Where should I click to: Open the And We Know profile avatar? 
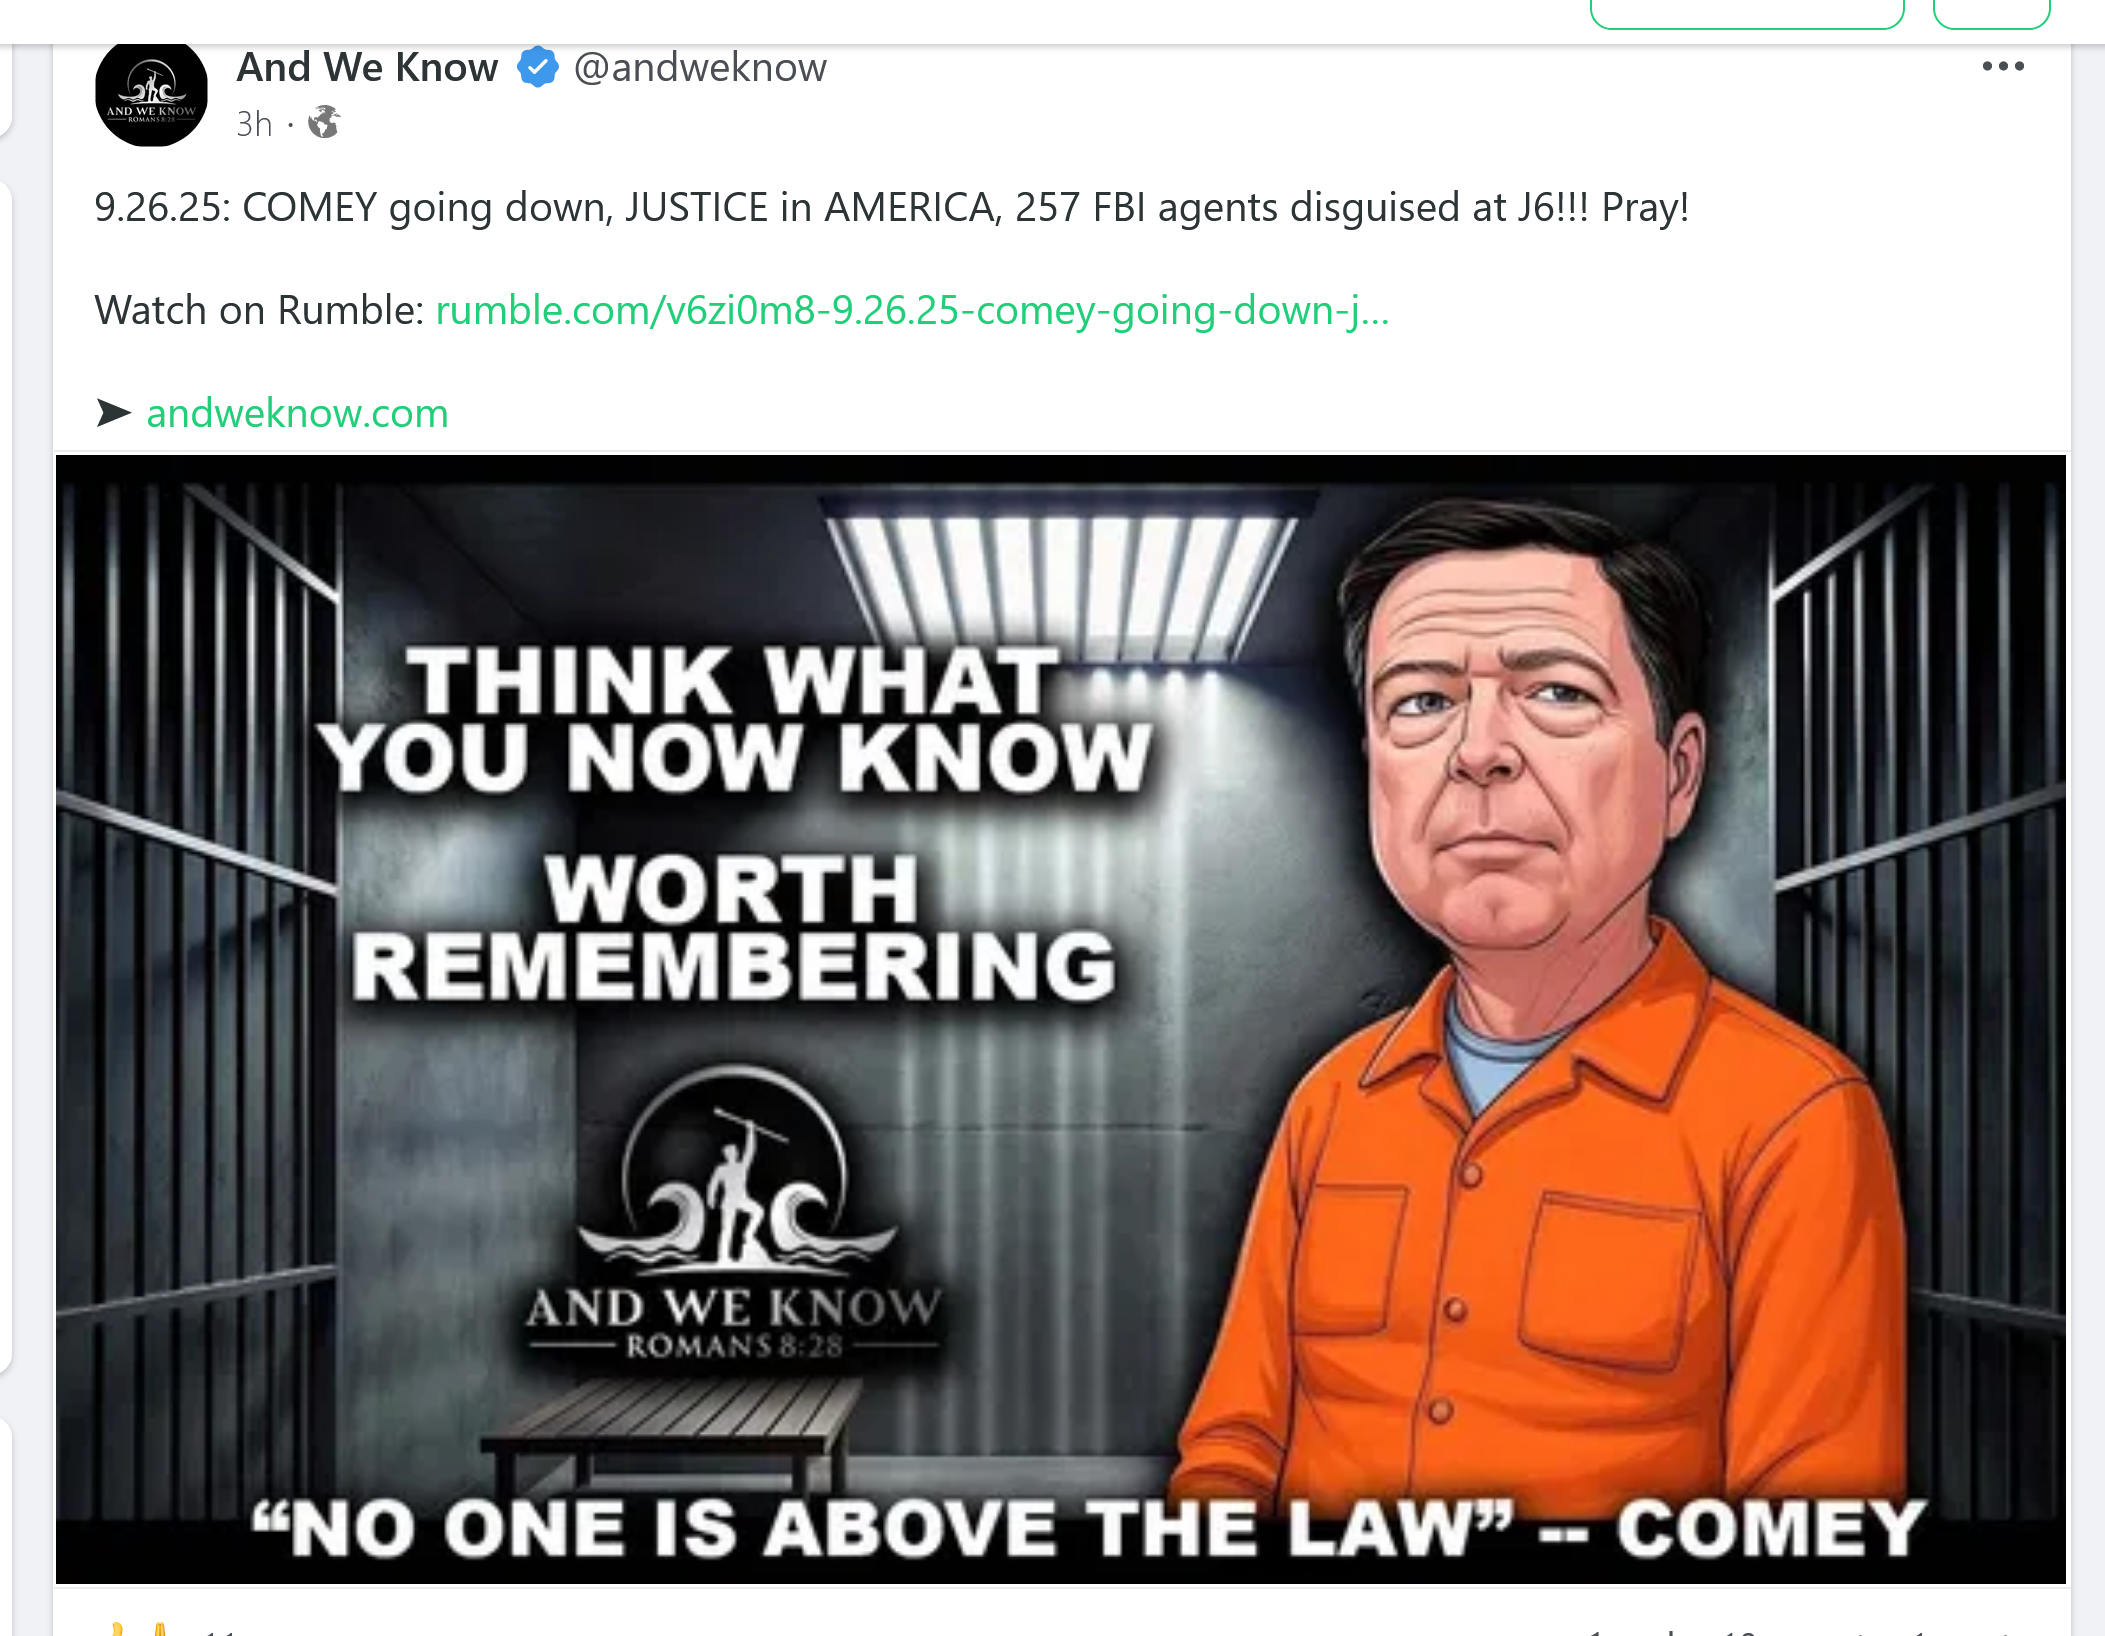(151, 93)
